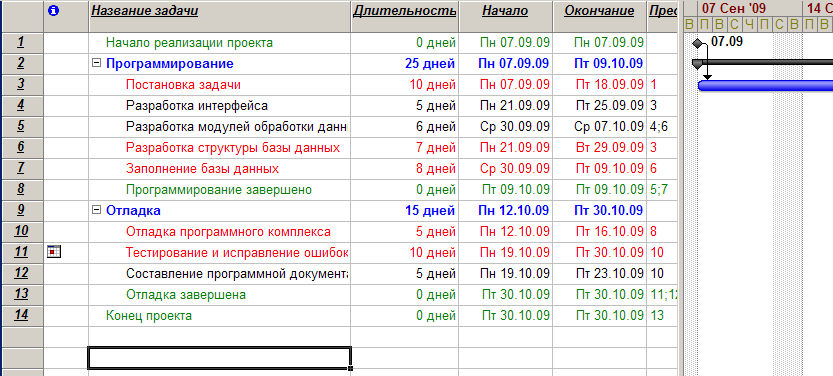Select task Отладка программного комплекса
Viewport: 833px width, 376px height.
coord(228,232)
